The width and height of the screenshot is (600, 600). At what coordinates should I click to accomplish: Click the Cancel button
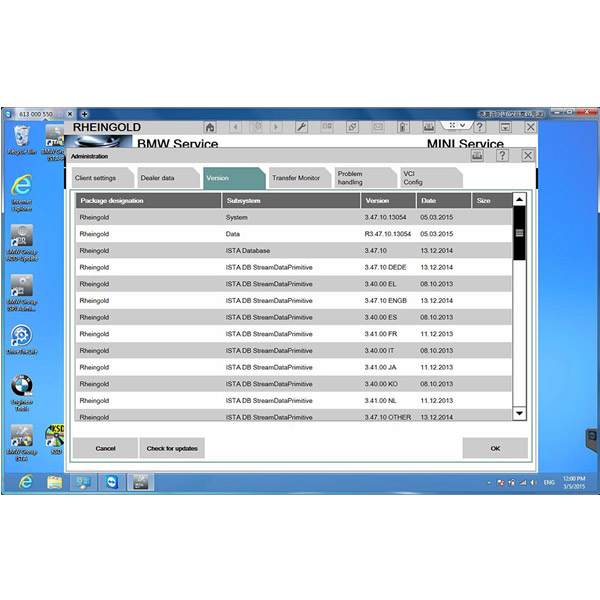coord(105,448)
